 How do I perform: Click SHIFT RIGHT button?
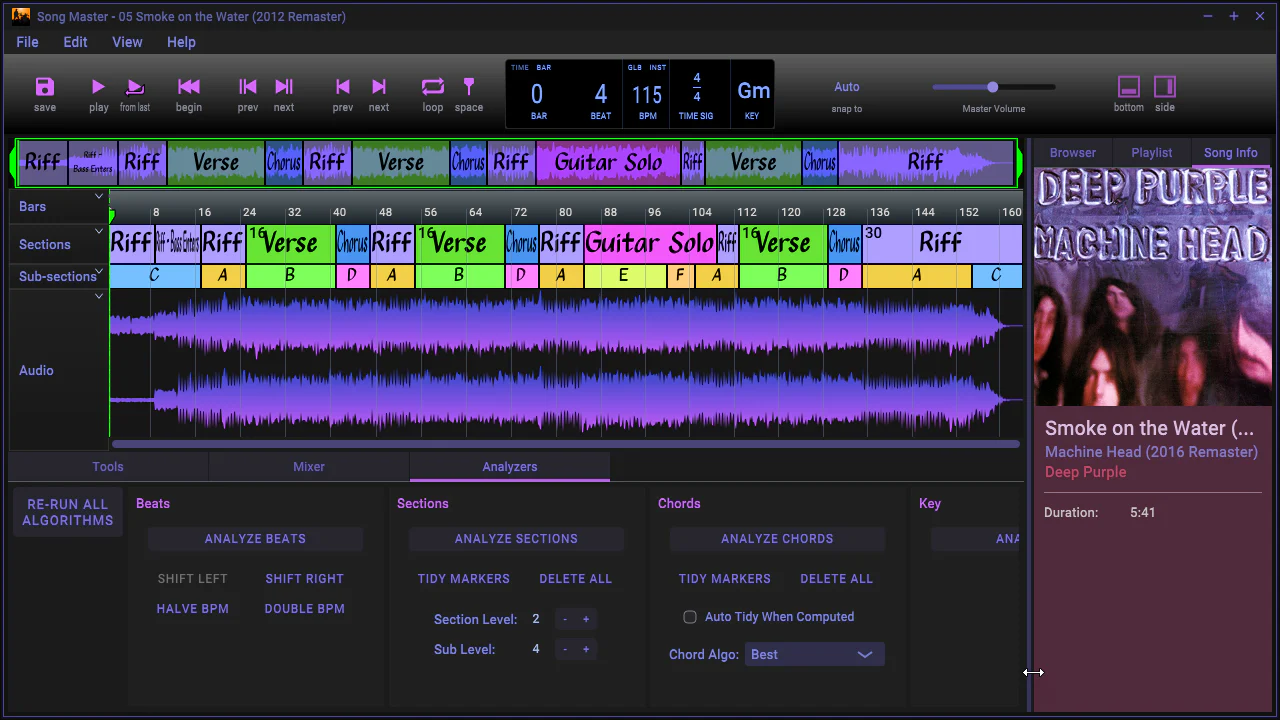pyautogui.click(x=304, y=579)
